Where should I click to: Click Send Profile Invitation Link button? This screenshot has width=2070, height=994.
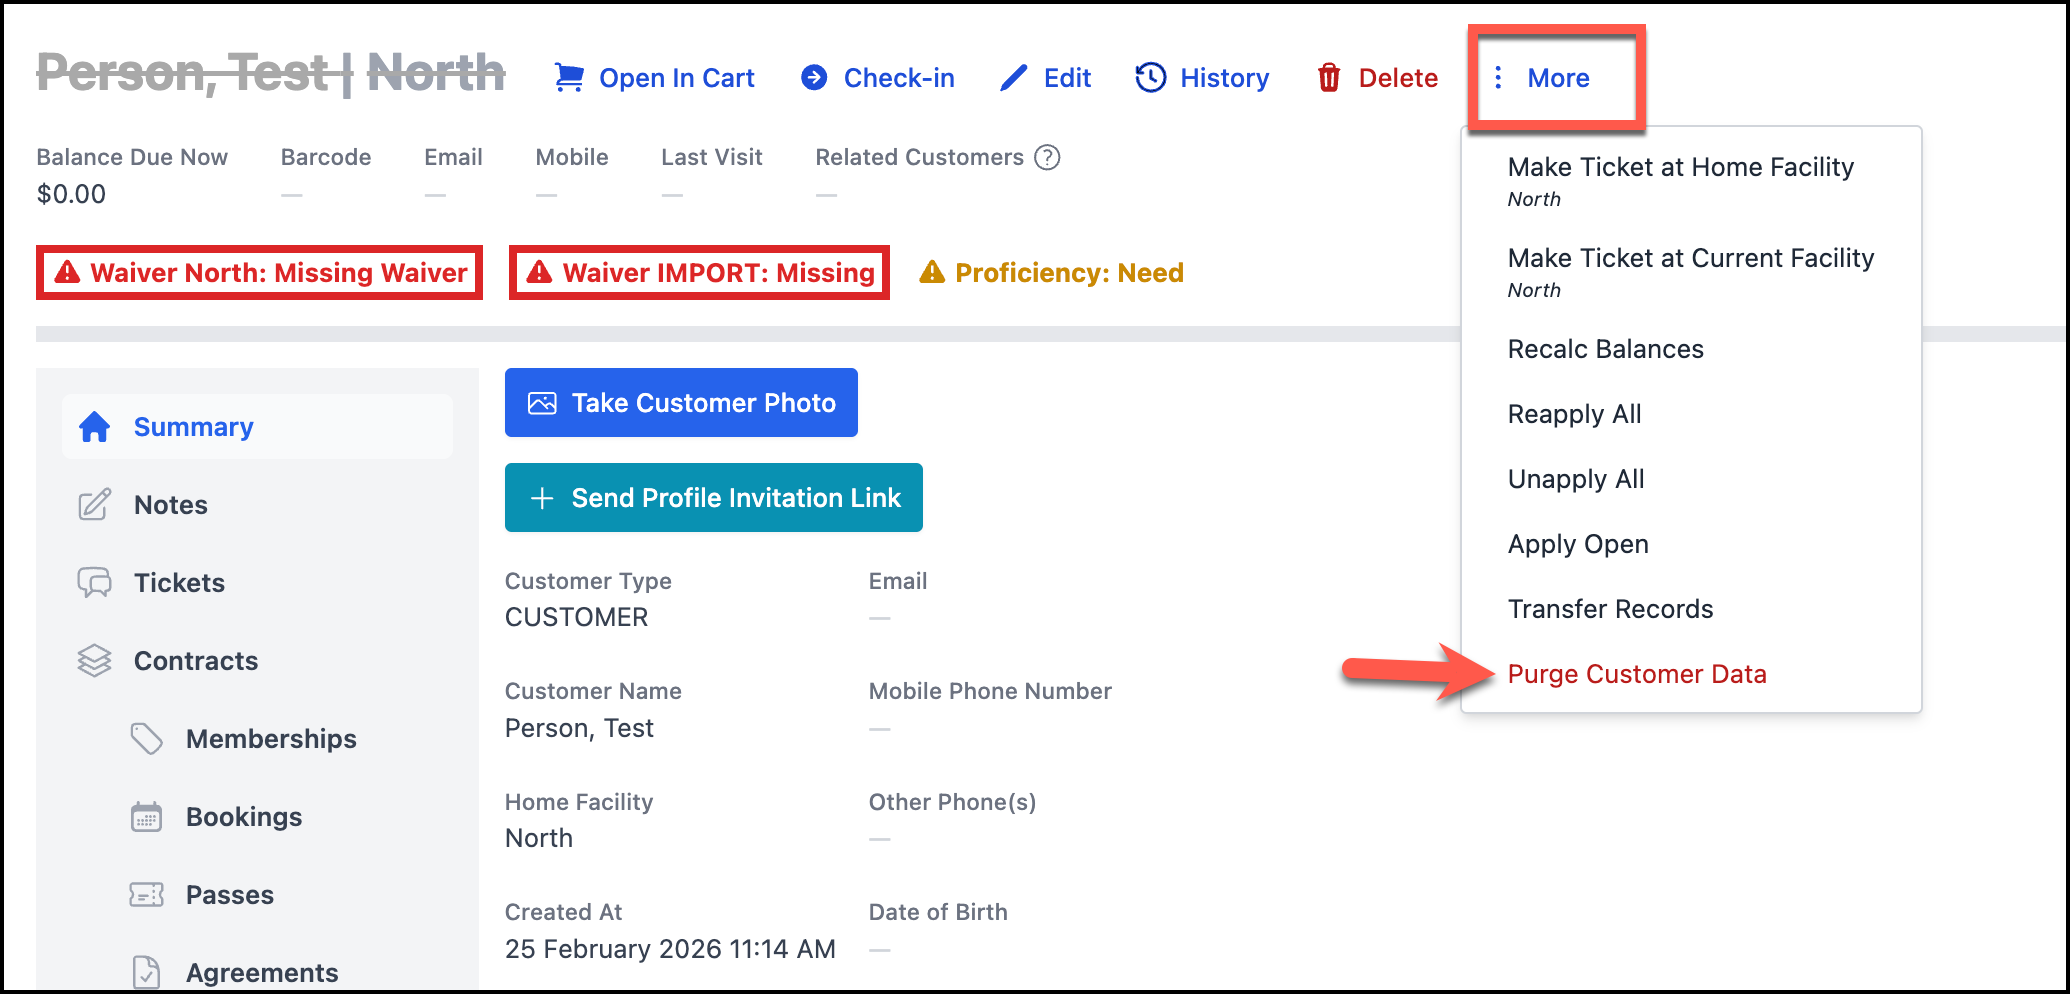point(713,498)
